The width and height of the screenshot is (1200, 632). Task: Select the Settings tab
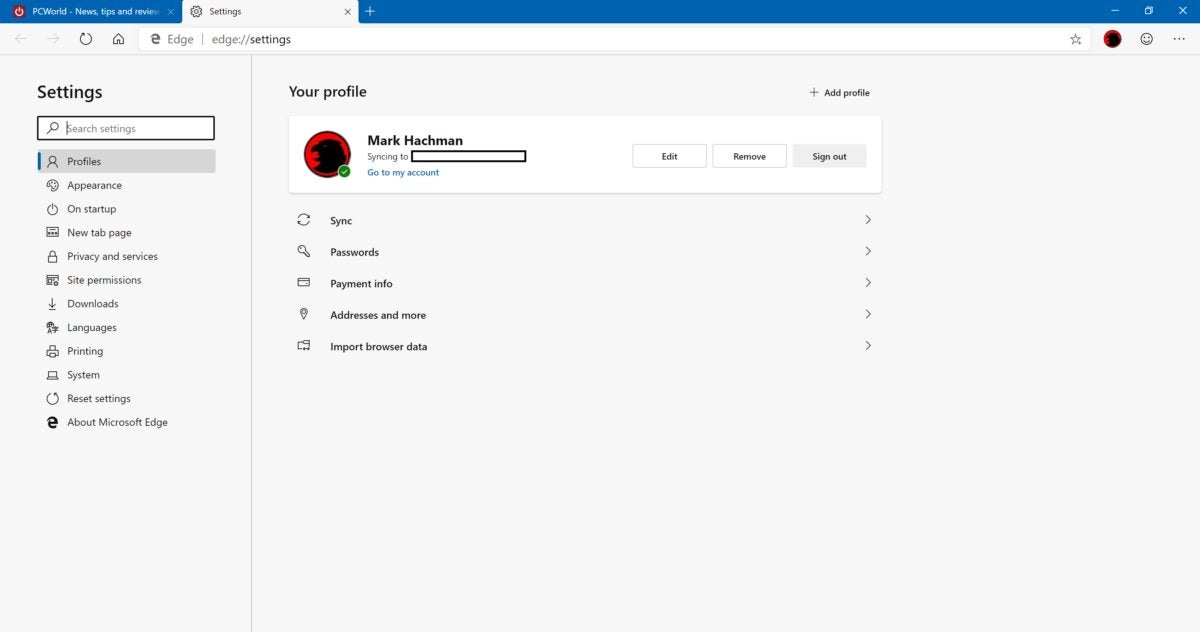[x=270, y=11]
